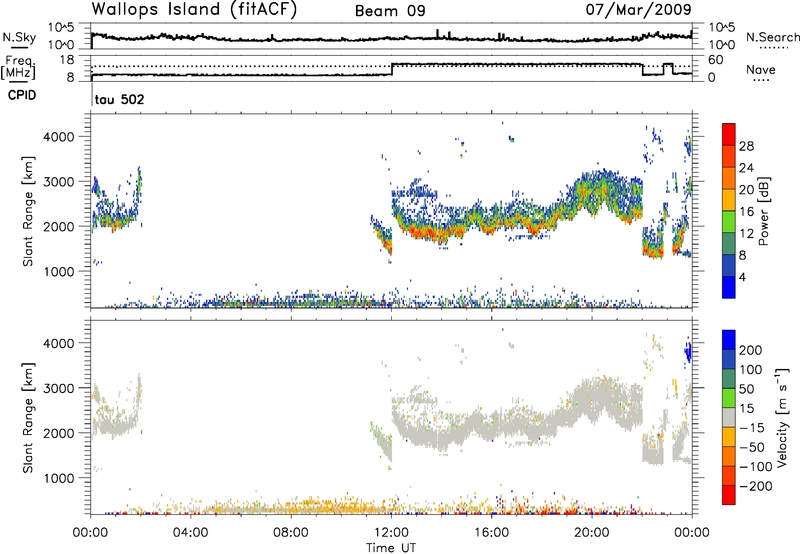The width and height of the screenshot is (800, 554).
Task: Click the '08:00' time axis tick label
Action: click(x=291, y=533)
